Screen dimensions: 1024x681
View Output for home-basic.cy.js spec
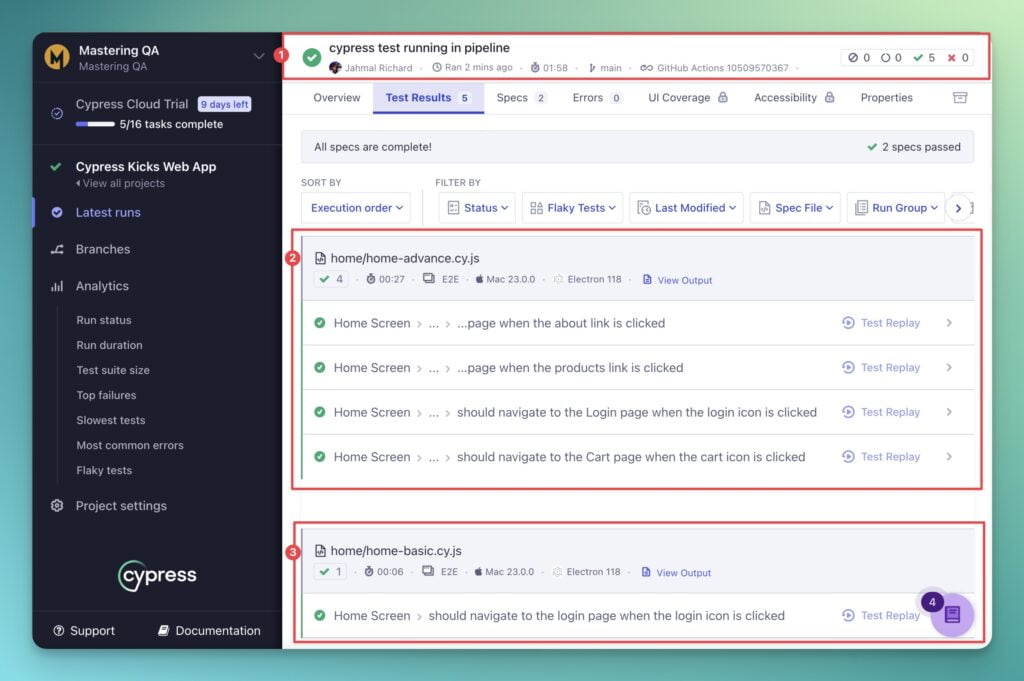[676, 573]
